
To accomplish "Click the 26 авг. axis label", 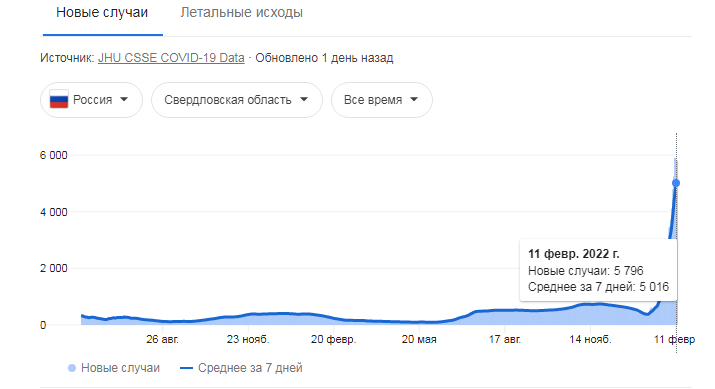I will (x=162, y=339).
